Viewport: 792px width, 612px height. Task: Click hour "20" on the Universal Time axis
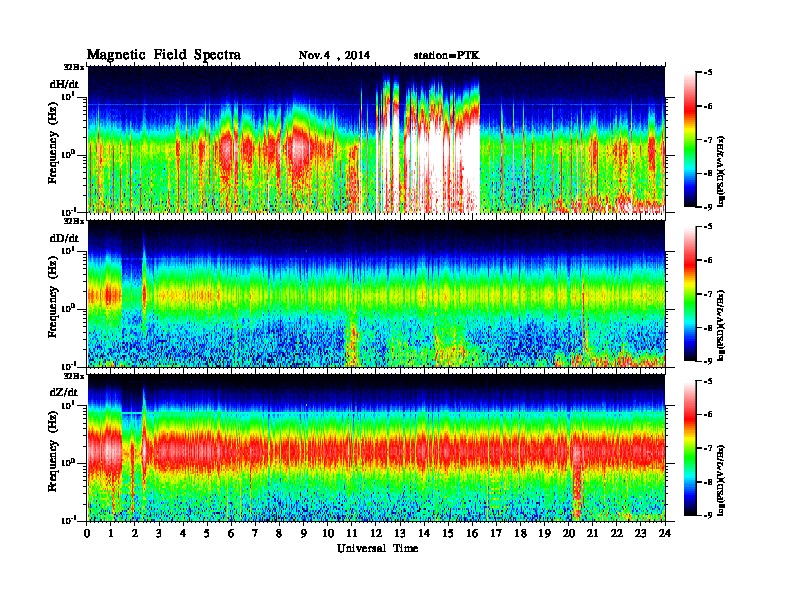[568, 533]
